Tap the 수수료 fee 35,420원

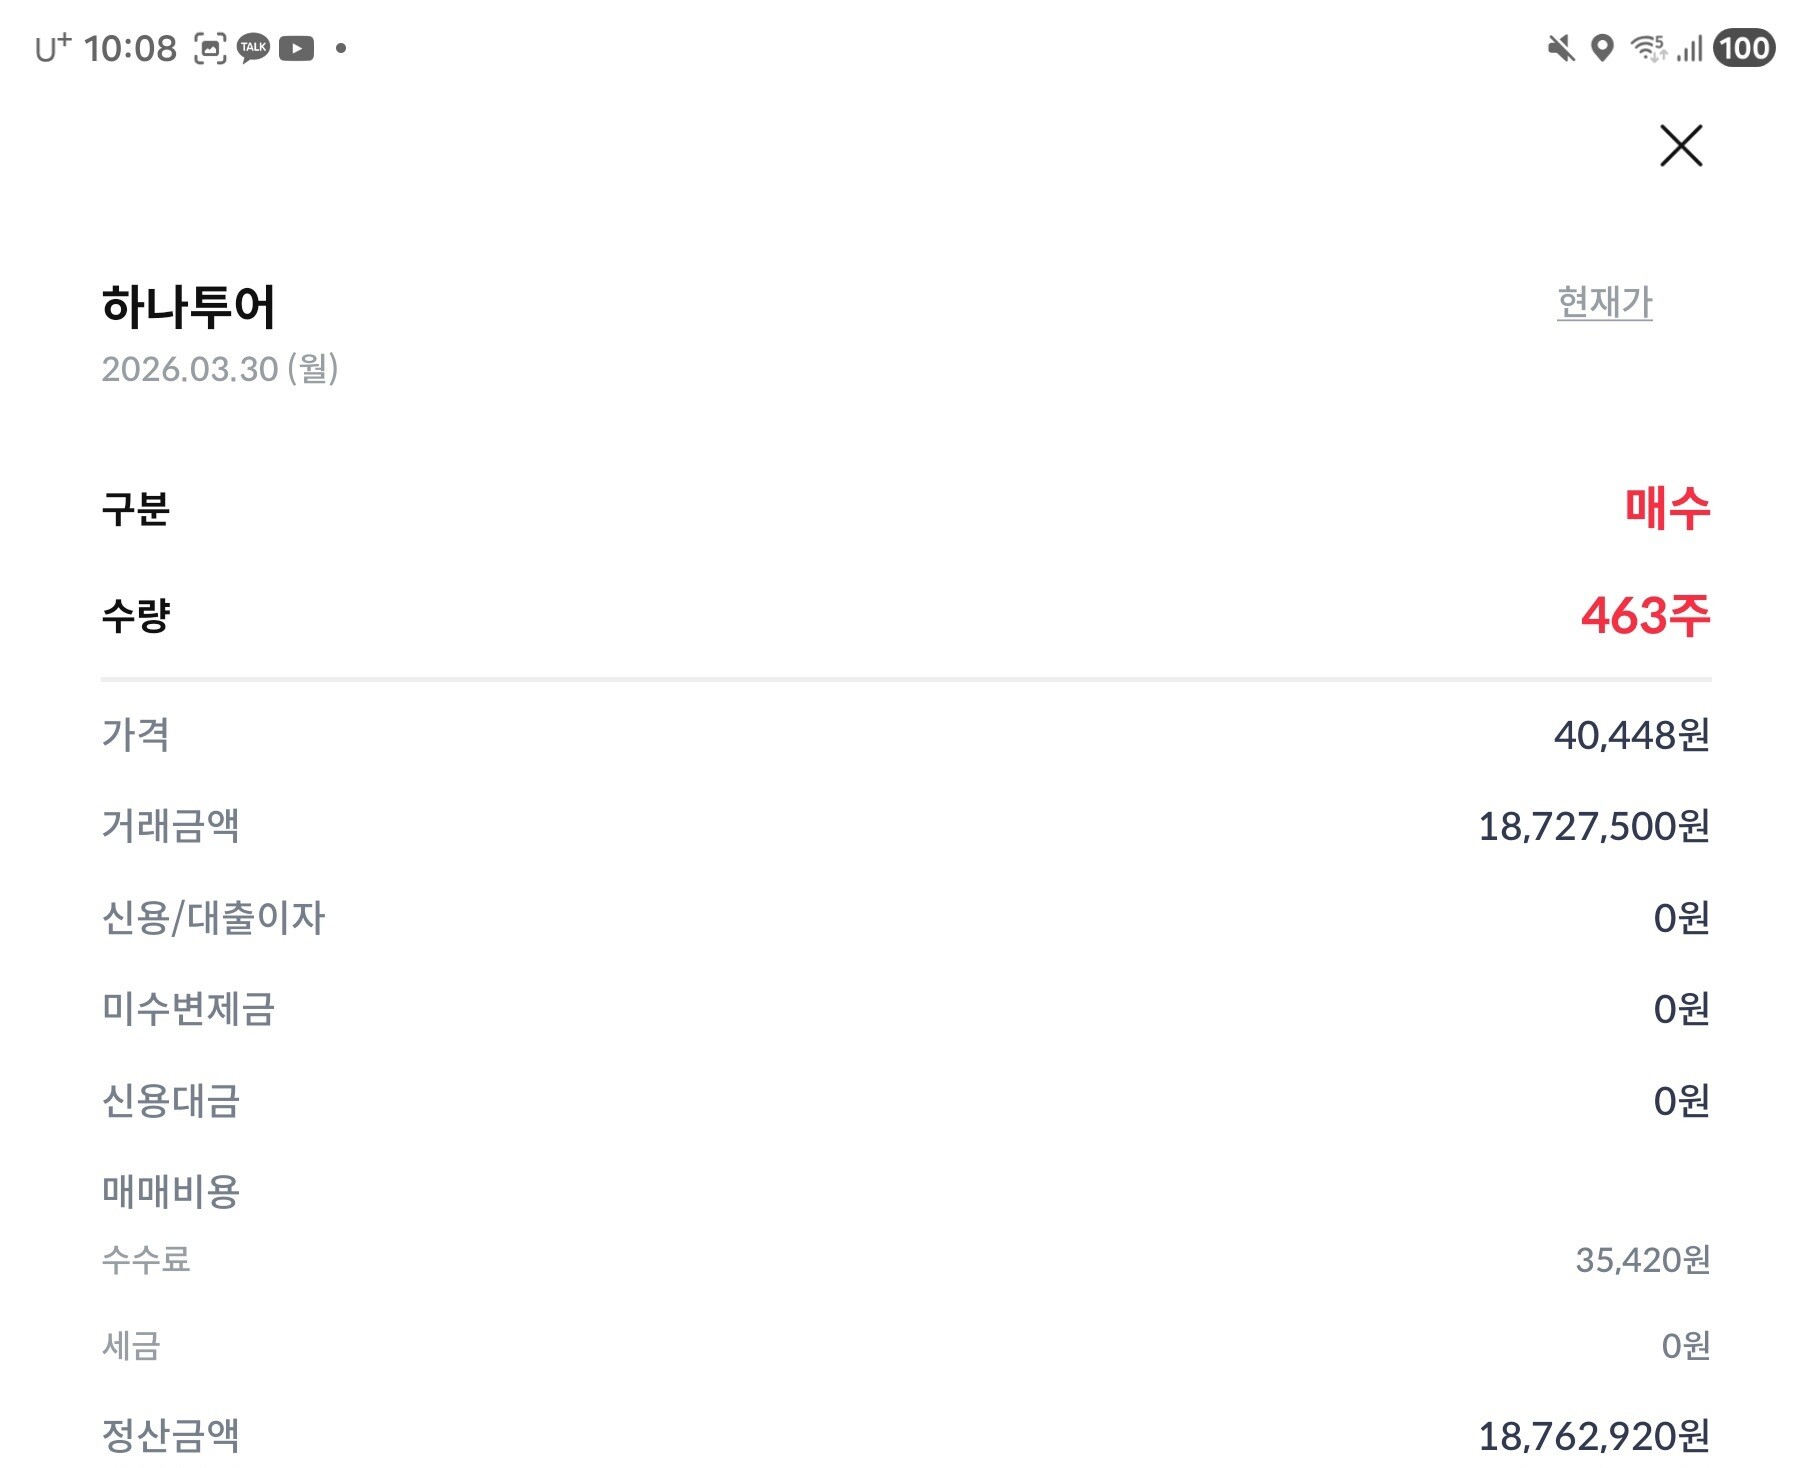pyautogui.click(x=1642, y=1260)
